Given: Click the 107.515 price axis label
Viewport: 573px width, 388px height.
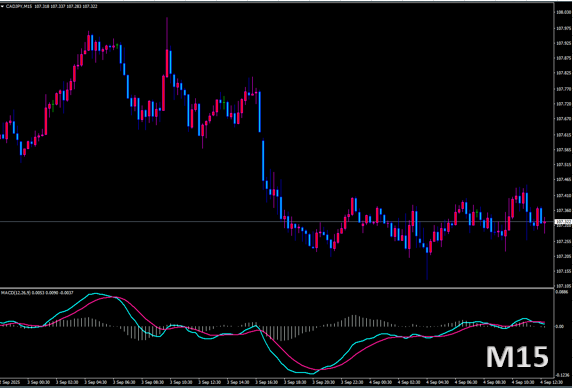Looking at the screenshot, I should tap(563, 165).
